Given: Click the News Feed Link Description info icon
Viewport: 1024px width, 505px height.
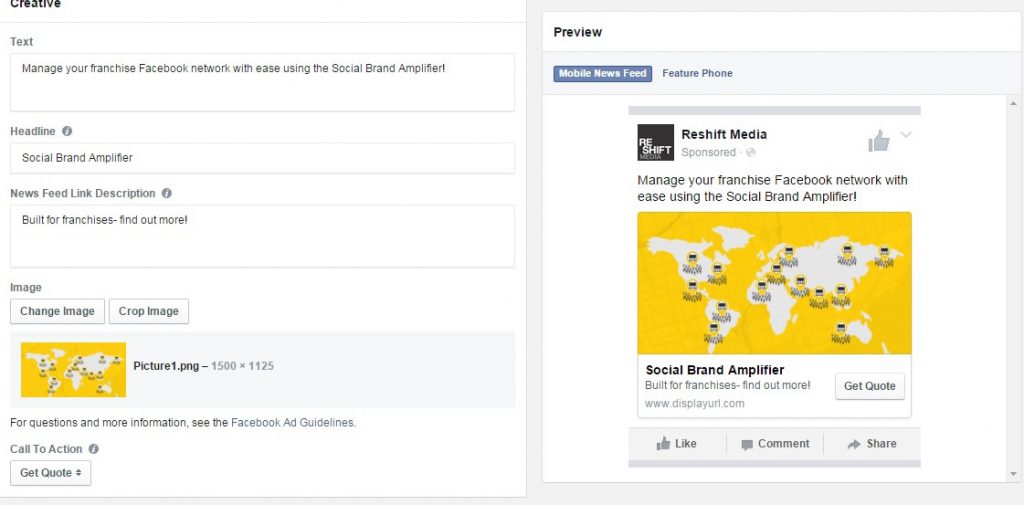Looking at the screenshot, I should tap(167, 193).
